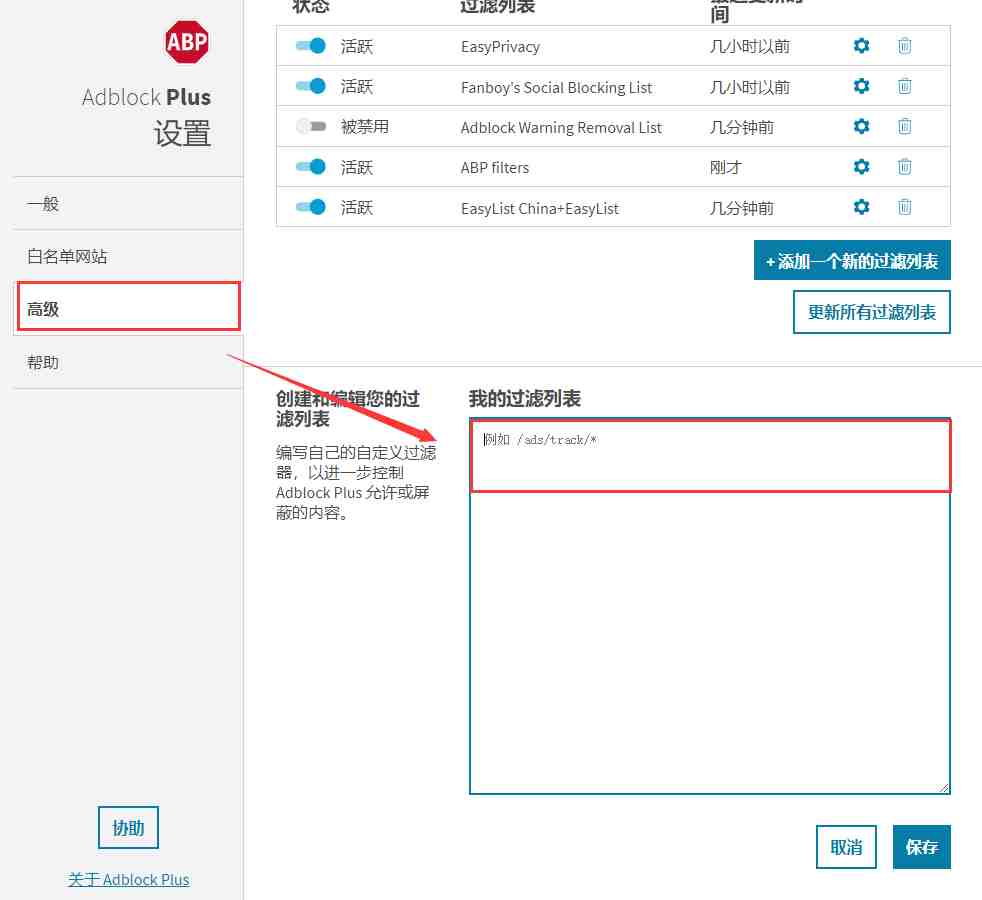Enable Adblock Warning Removal List toggle
Image resolution: width=982 pixels, height=900 pixels.
[311, 127]
